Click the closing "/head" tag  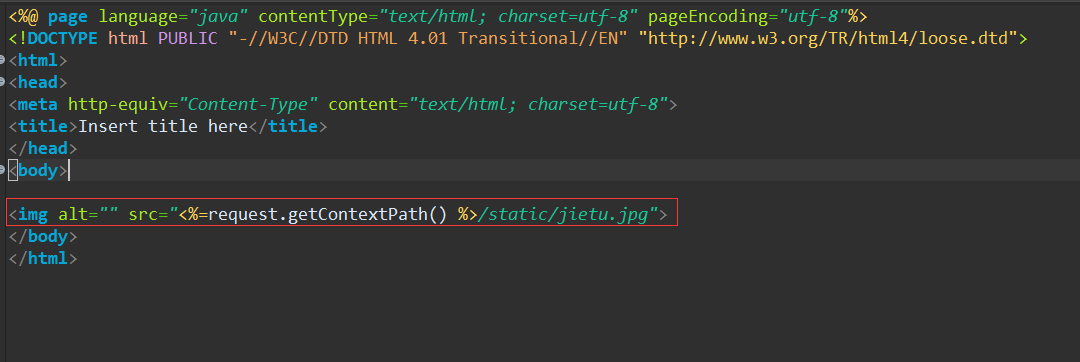pos(43,149)
